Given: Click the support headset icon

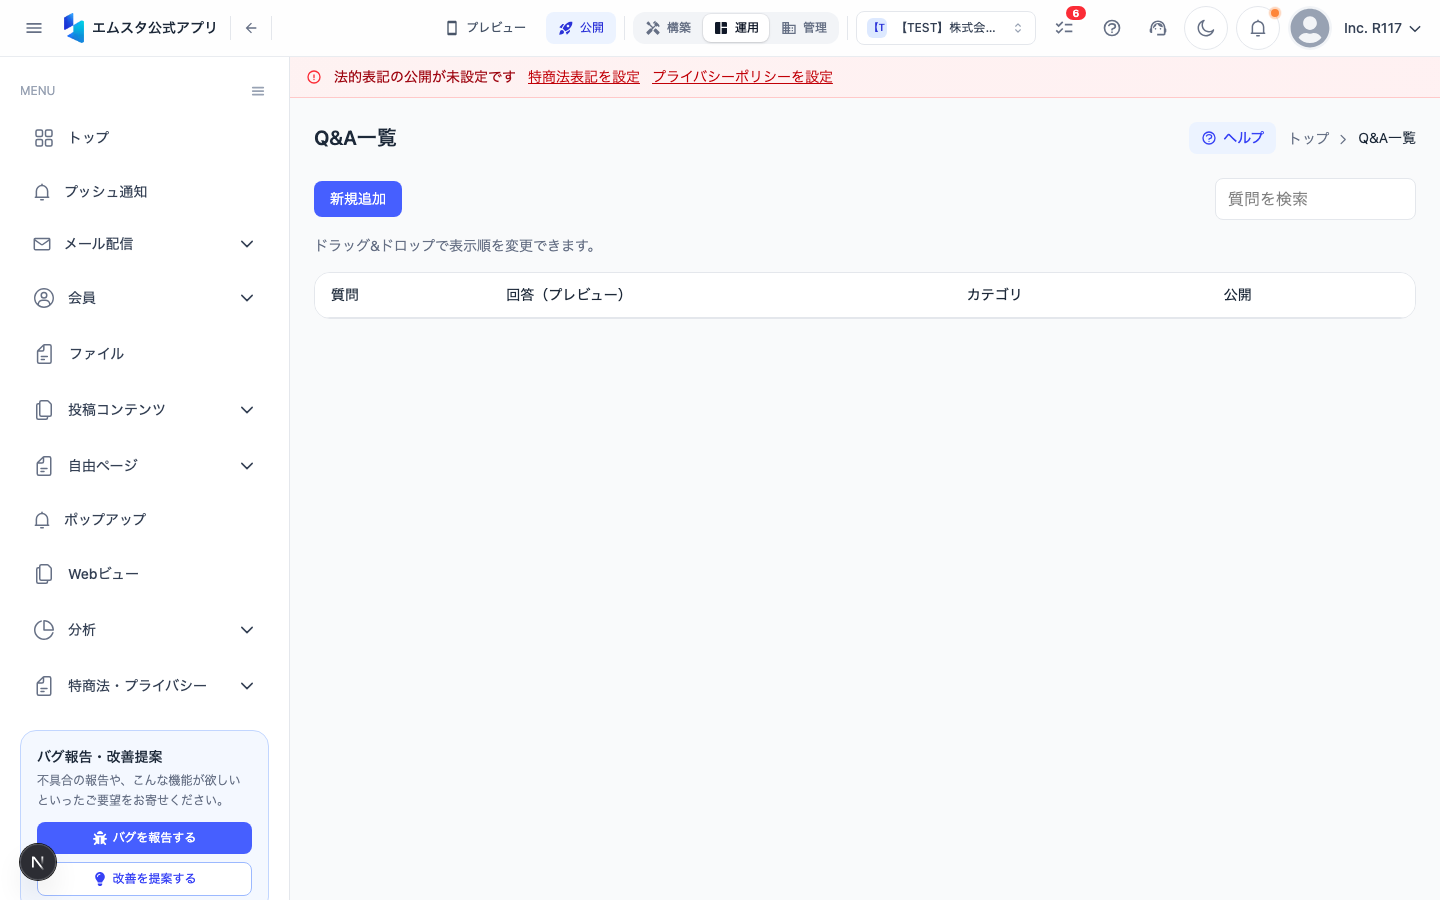Looking at the screenshot, I should 1158,28.
